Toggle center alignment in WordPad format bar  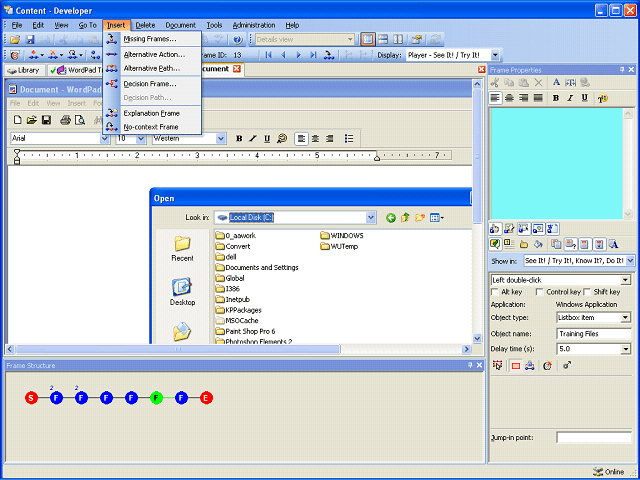click(315, 139)
